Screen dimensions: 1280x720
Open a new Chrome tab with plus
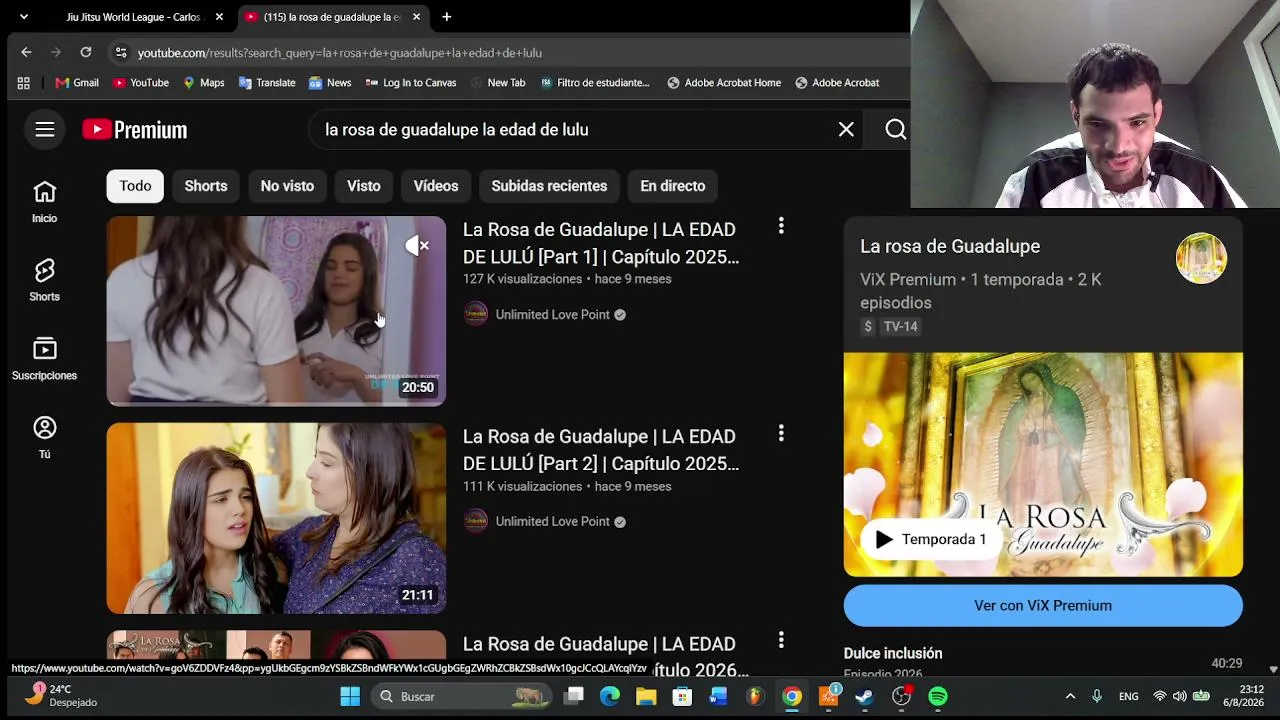447,17
